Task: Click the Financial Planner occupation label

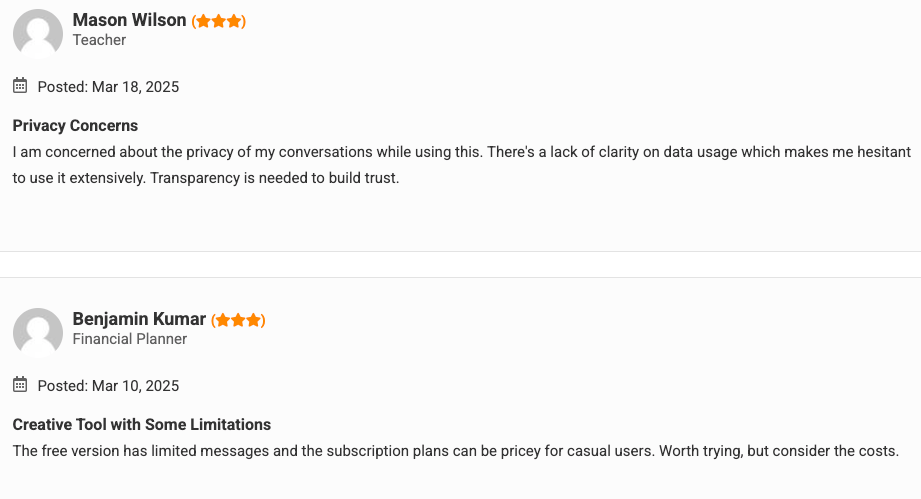Action: click(x=130, y=339)
